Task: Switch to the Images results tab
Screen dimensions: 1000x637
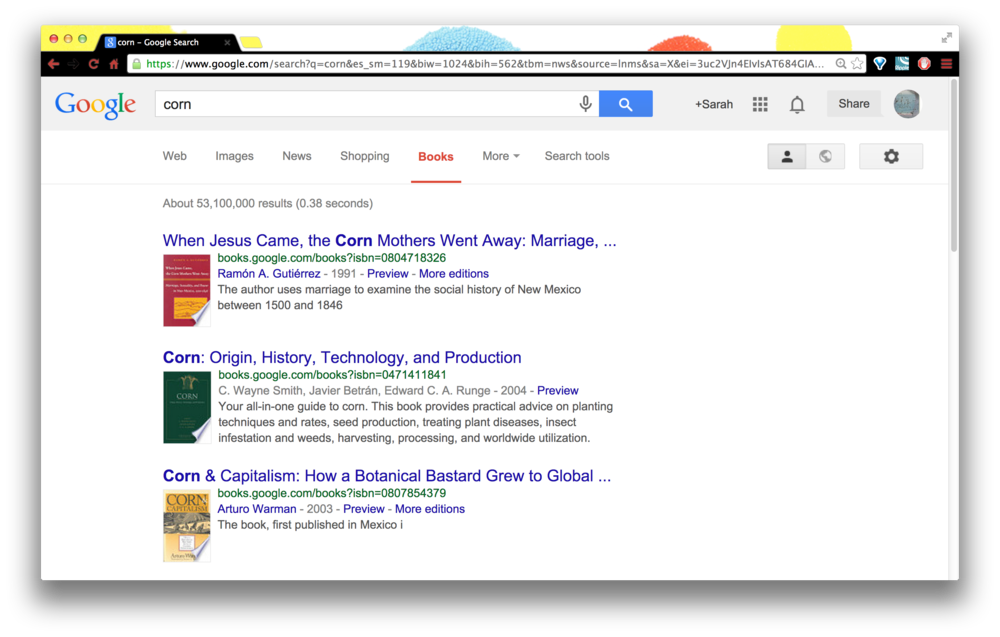Action: tap(234, 156)
